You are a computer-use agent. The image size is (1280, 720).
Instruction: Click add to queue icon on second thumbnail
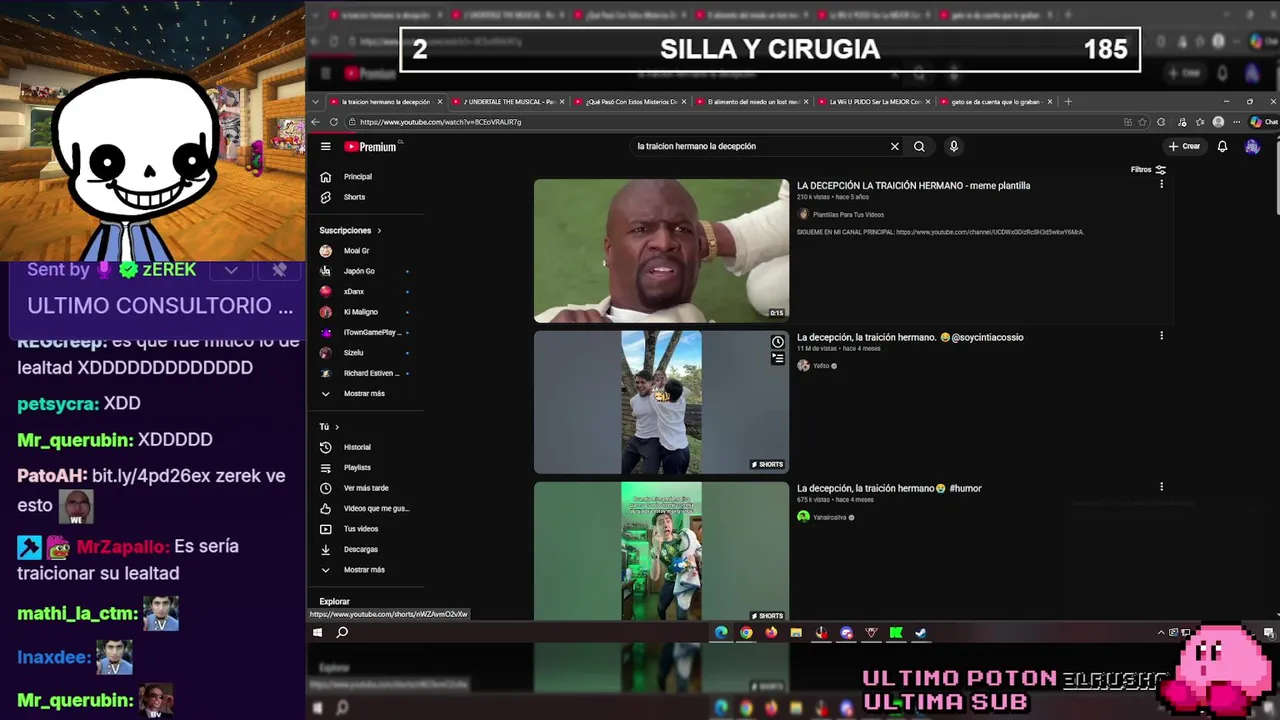coord(778,358)
